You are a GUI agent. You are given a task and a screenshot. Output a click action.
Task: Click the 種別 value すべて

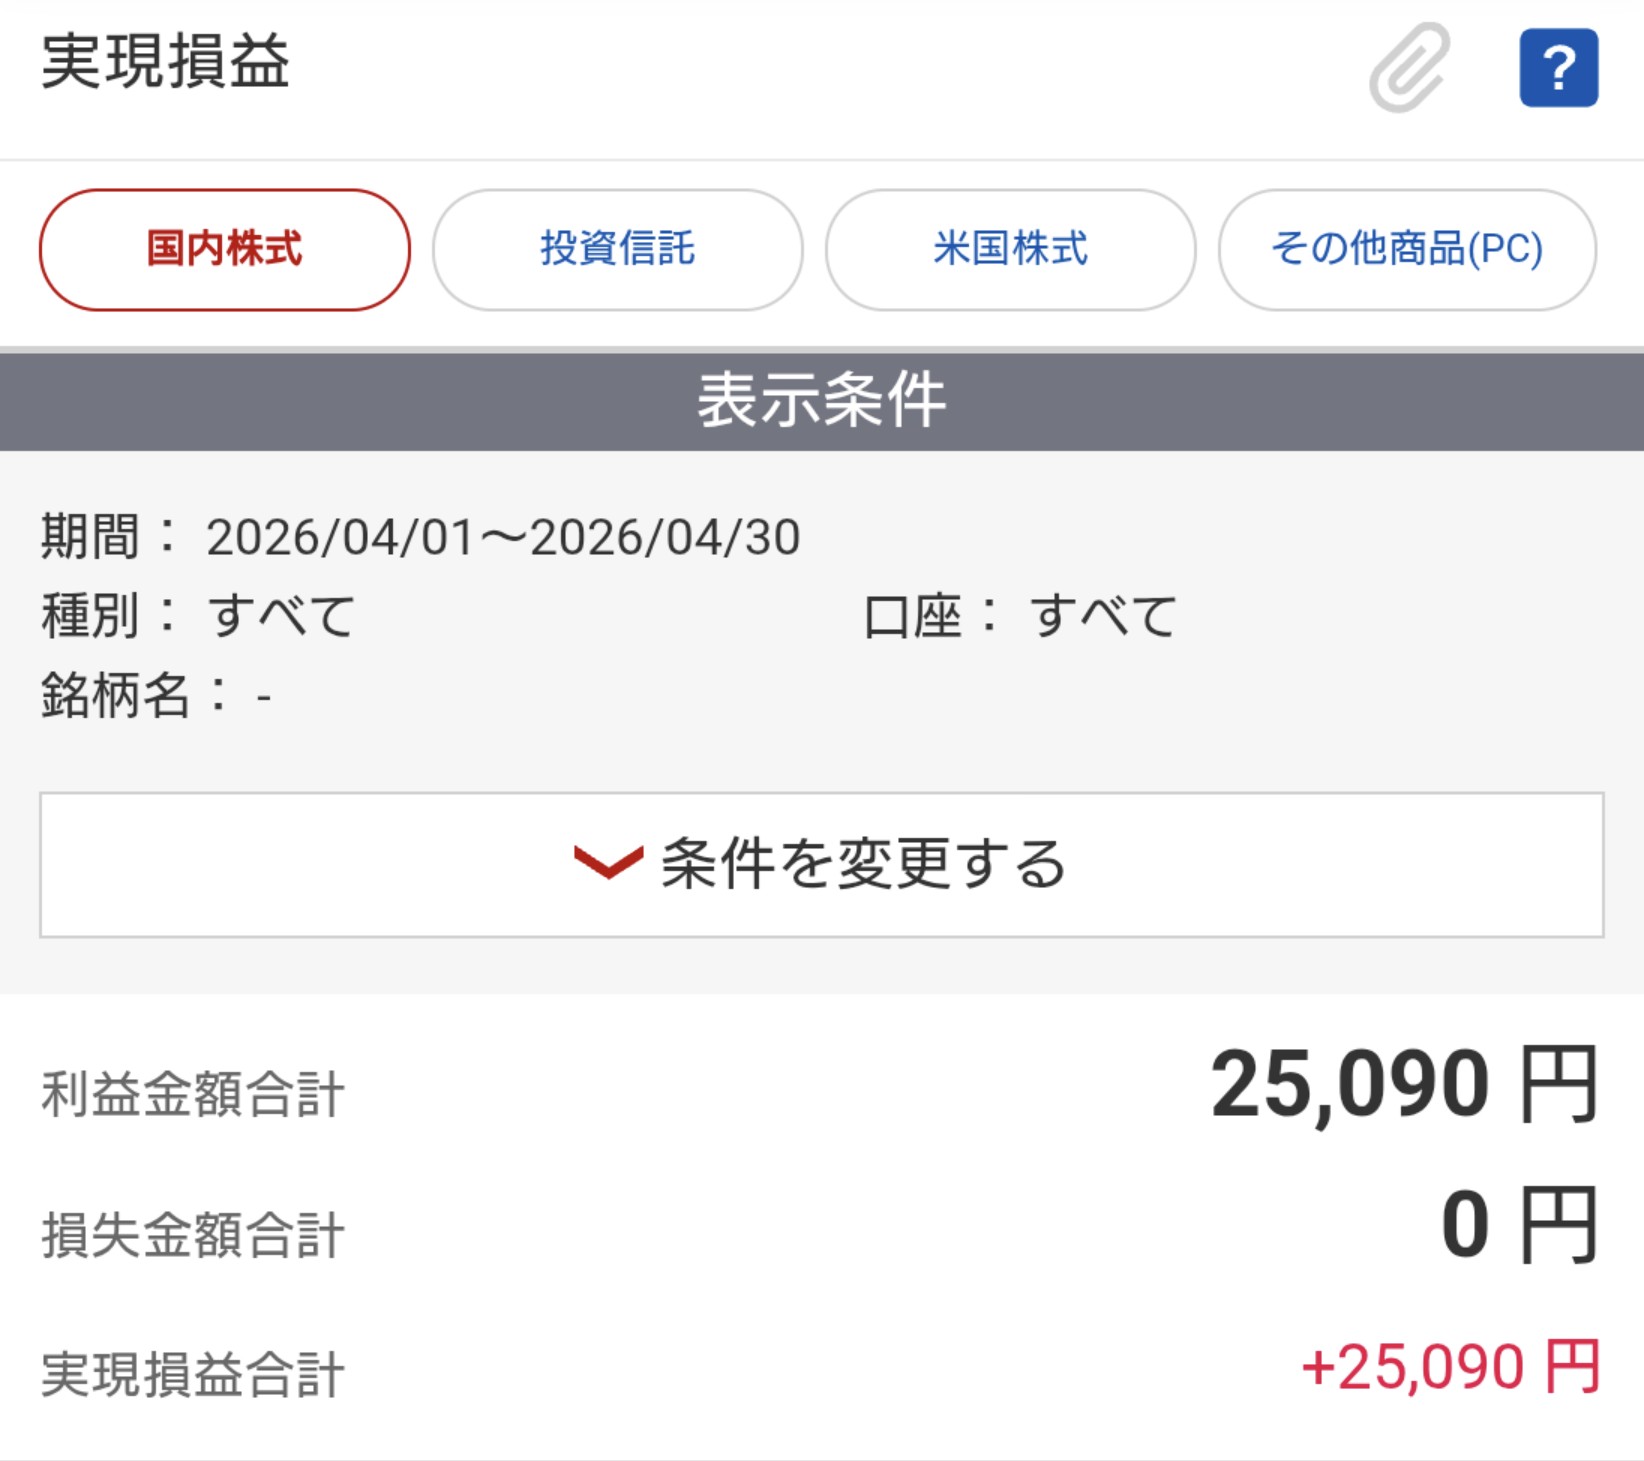pyautogui.click(x=282, y=616)
